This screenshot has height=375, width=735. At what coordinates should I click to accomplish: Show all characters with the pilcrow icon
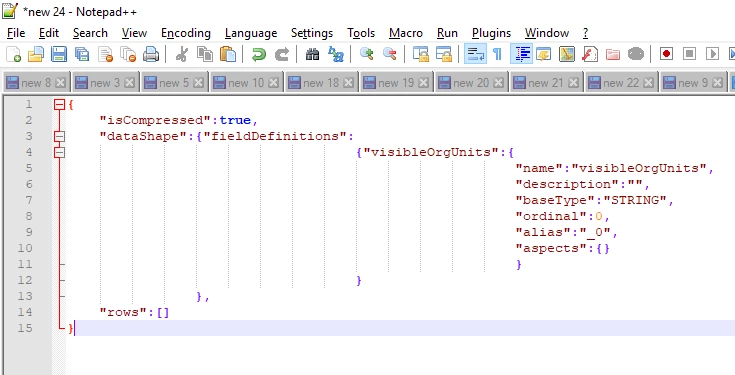[x=497, y=54]
